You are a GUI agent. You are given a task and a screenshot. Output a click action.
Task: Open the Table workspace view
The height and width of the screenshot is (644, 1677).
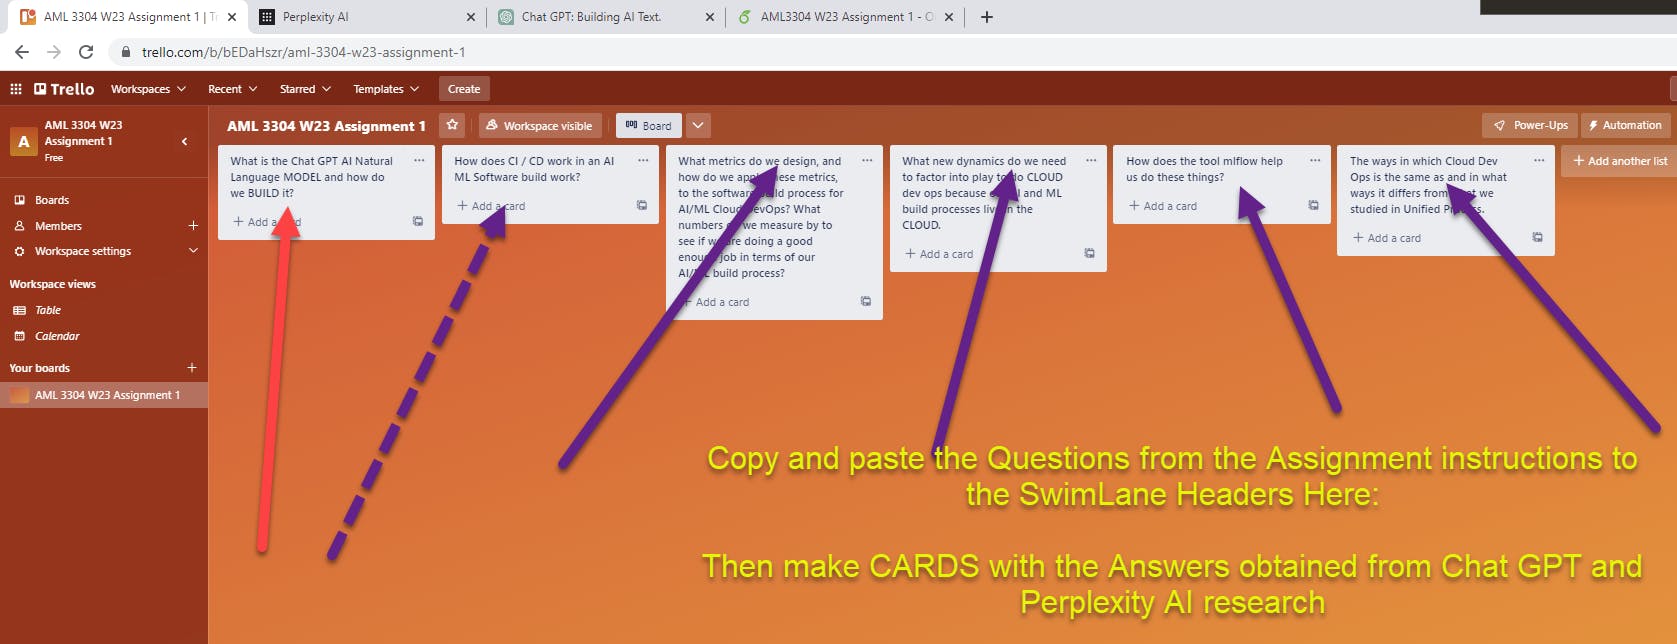coord(48,310)
